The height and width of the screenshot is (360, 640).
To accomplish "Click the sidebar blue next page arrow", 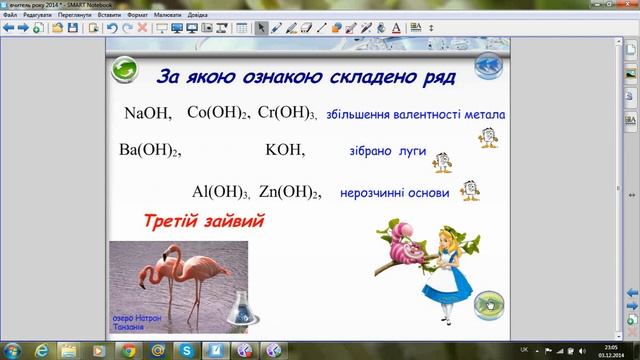I will (632, 306).
